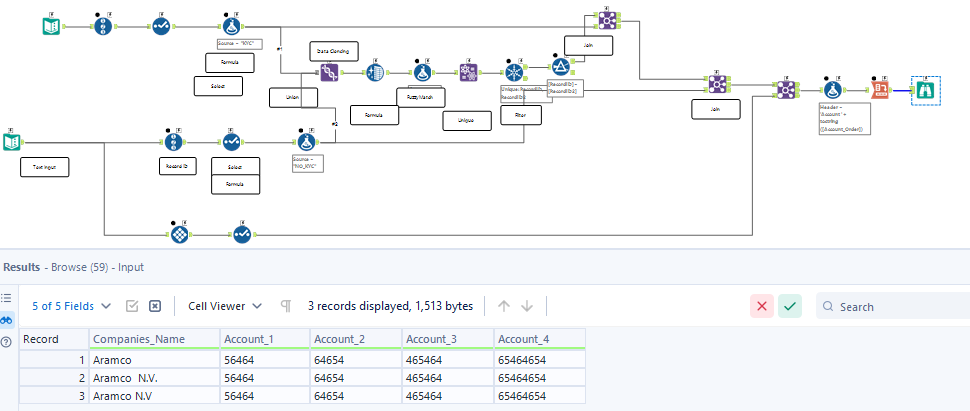Click the 'Fuzzy Match' comment box
The width and height of the screenshot is (970, 411).
(421, 96)
